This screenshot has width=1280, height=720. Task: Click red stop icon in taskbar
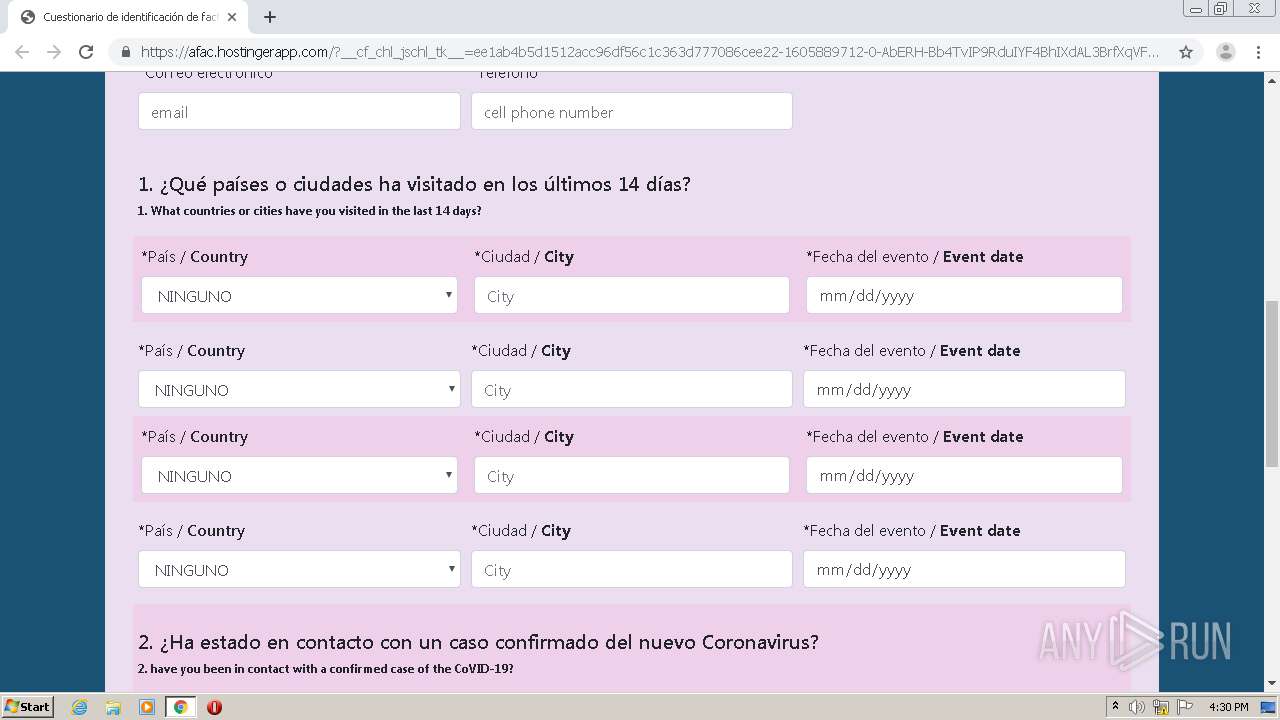pos(214,707)
